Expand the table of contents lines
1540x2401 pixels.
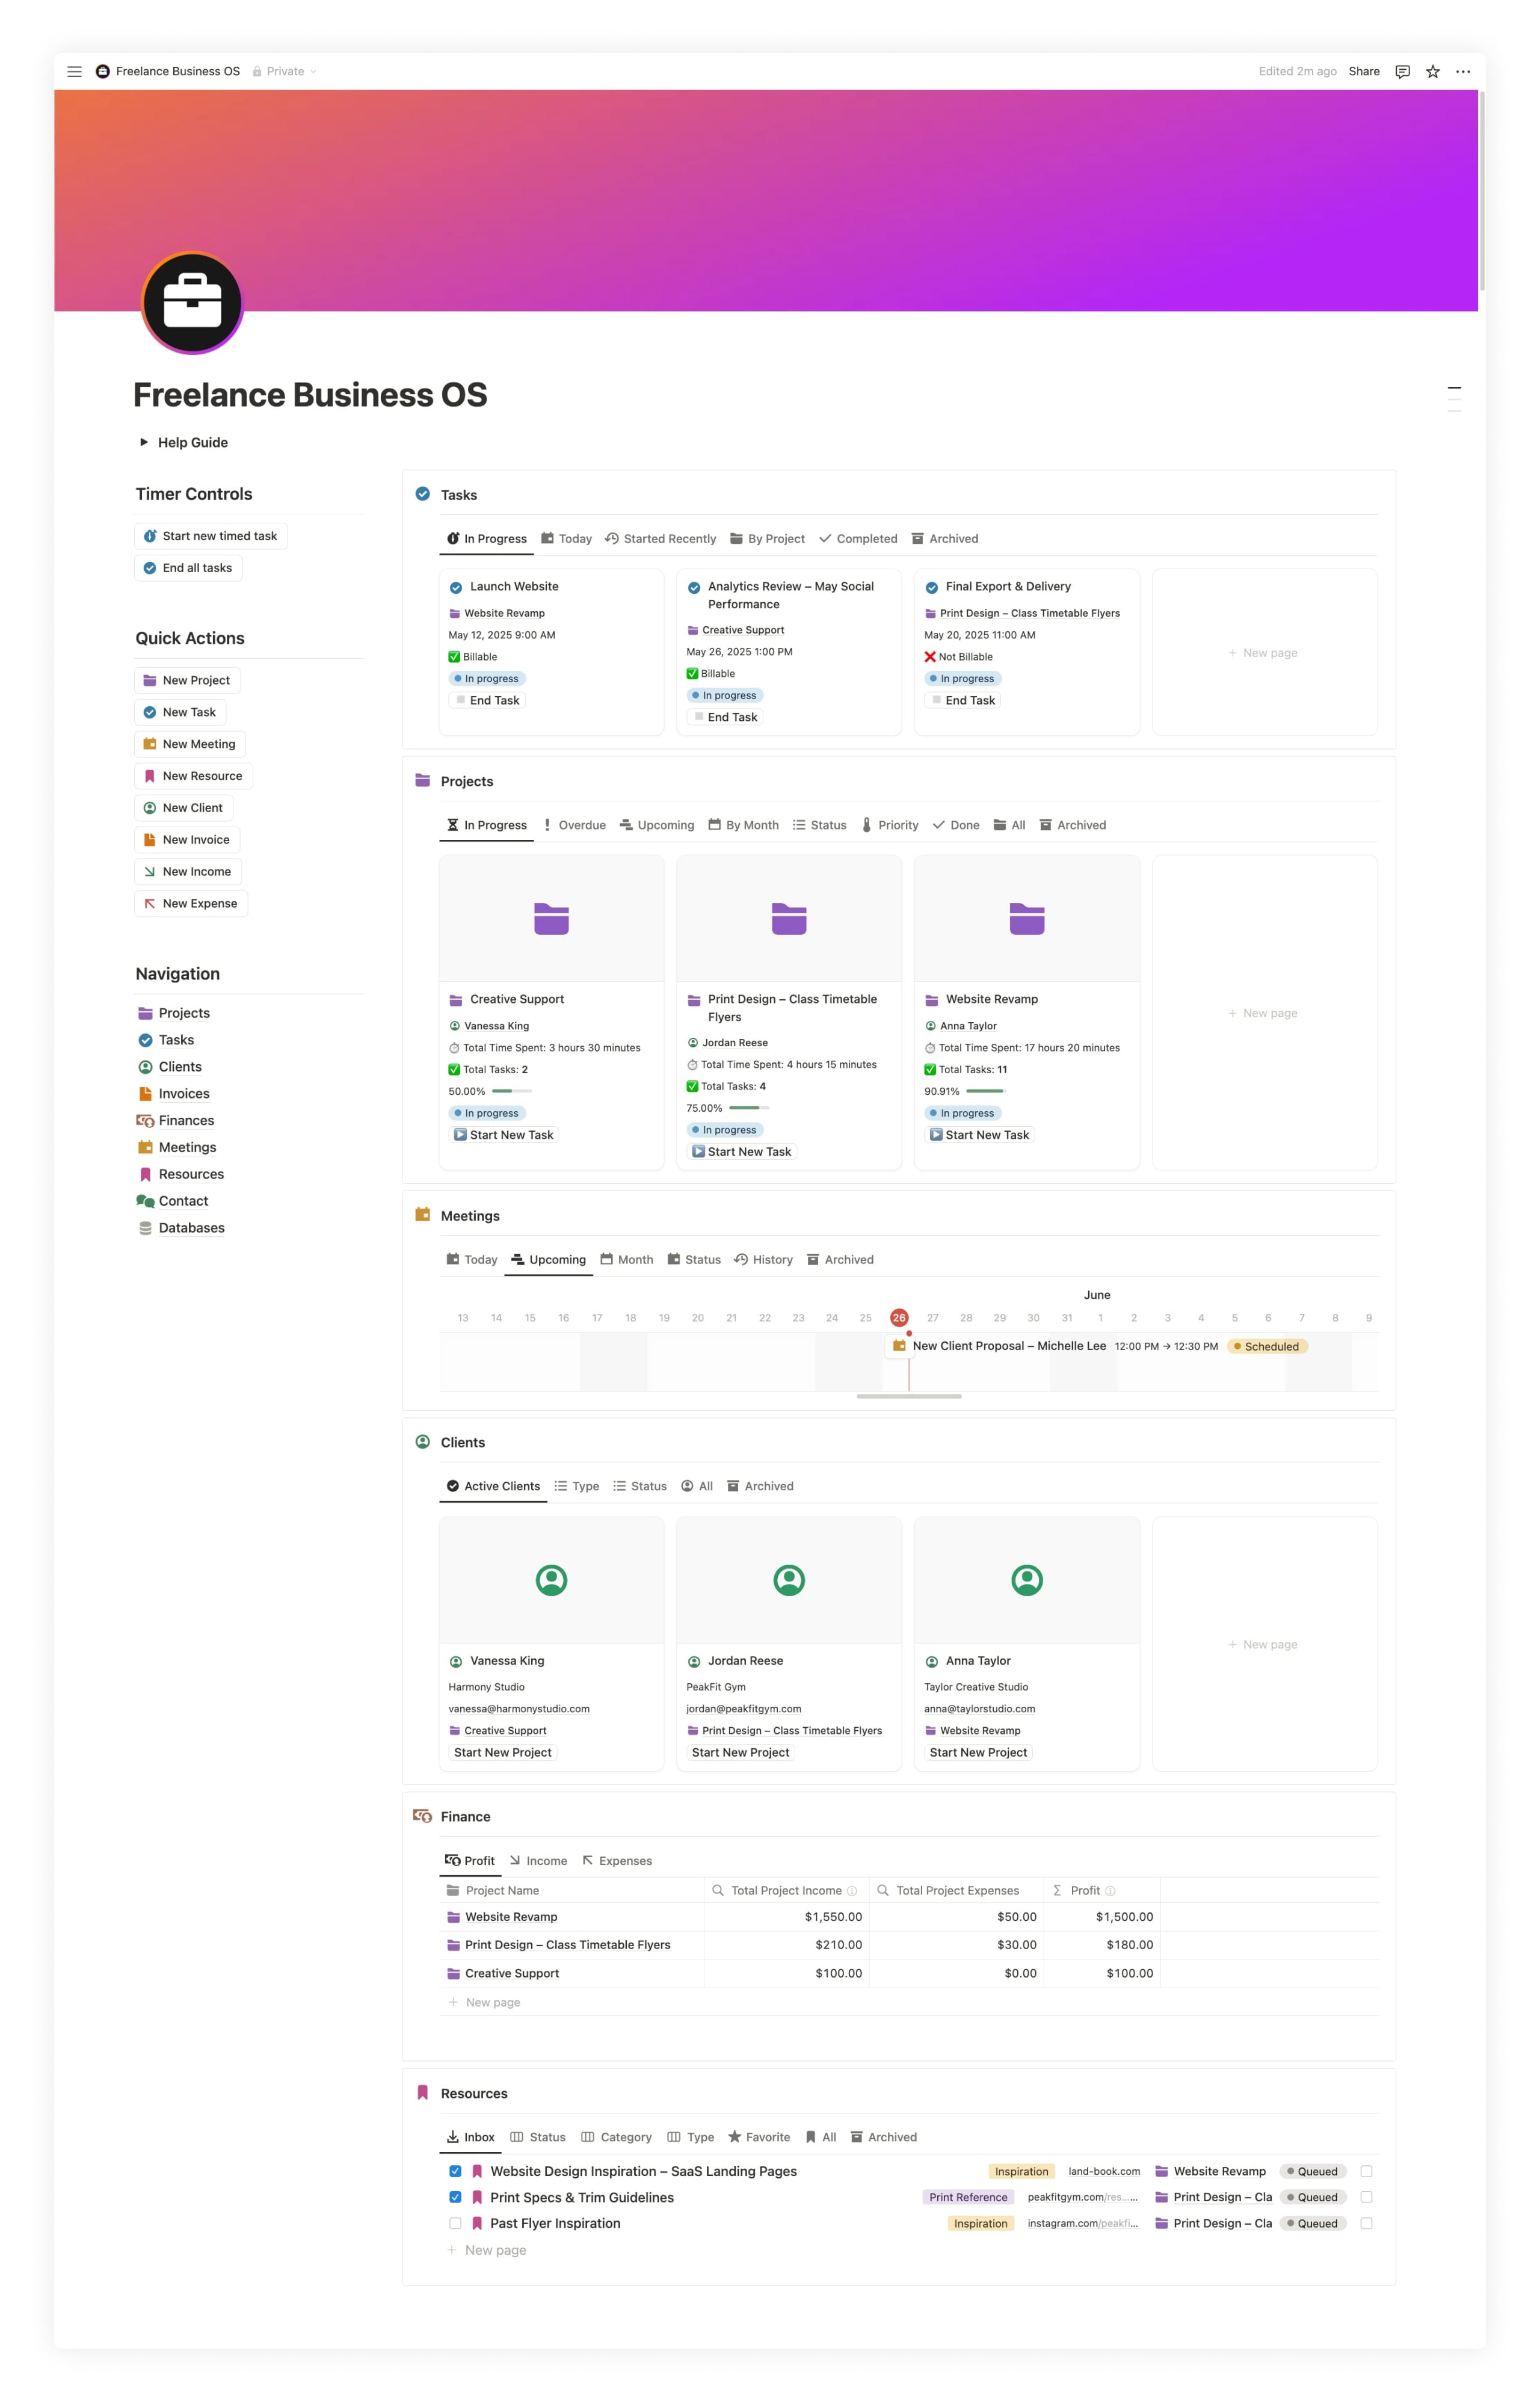click(1454, 398)
